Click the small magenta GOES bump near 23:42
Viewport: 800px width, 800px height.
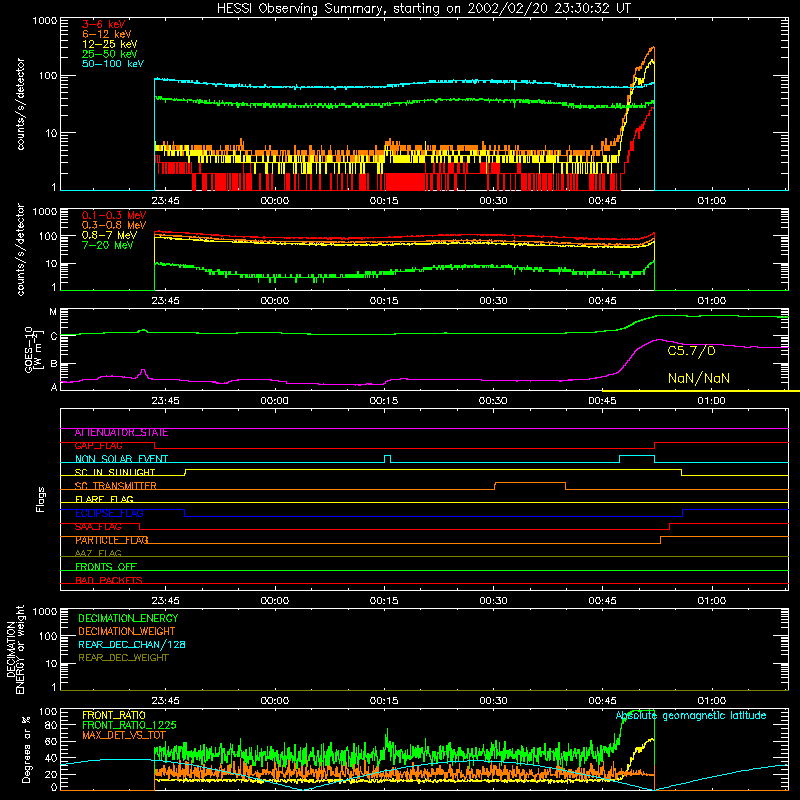[143, 371]
